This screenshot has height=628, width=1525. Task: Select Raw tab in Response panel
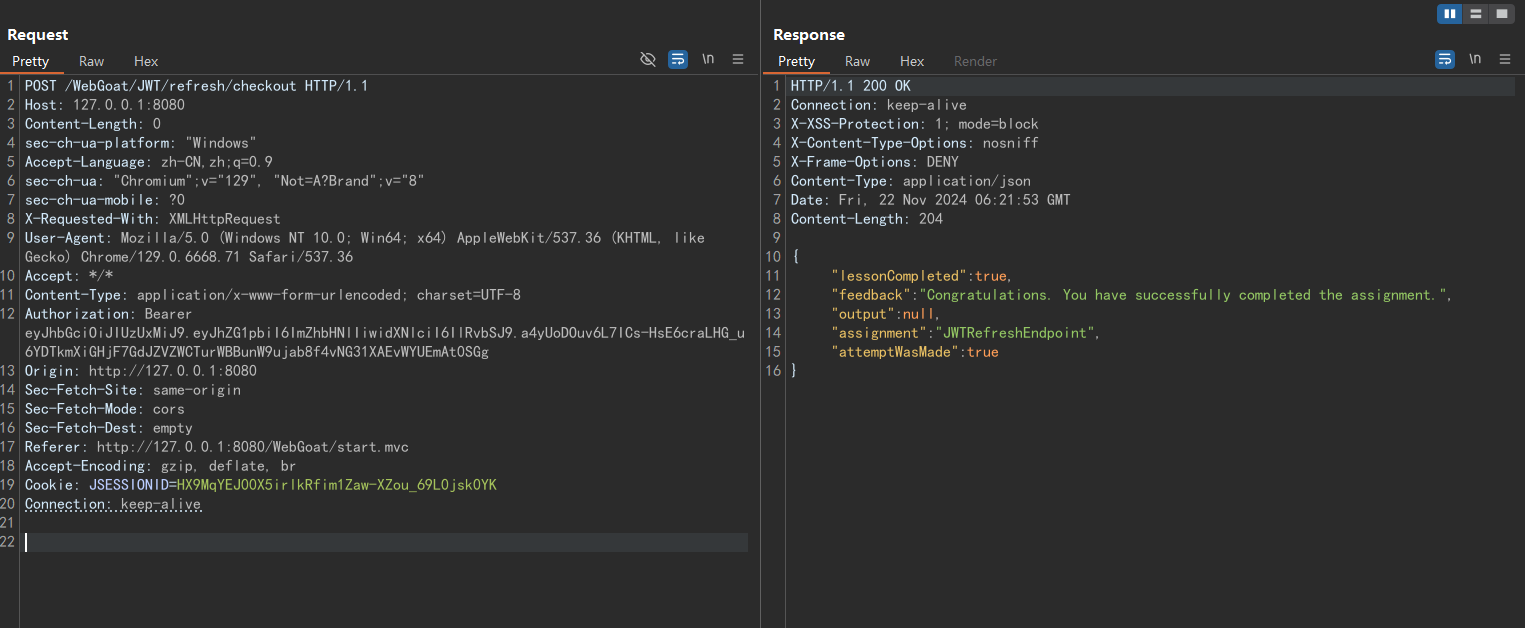tap(858, 61)
